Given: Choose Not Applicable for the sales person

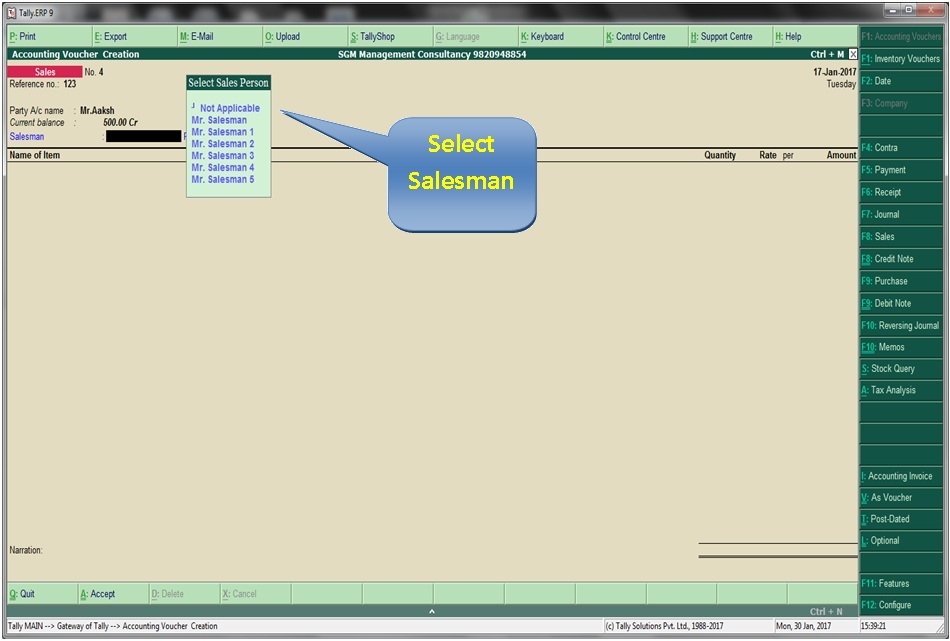Looking at the screenshot, I should coord(228,107).
